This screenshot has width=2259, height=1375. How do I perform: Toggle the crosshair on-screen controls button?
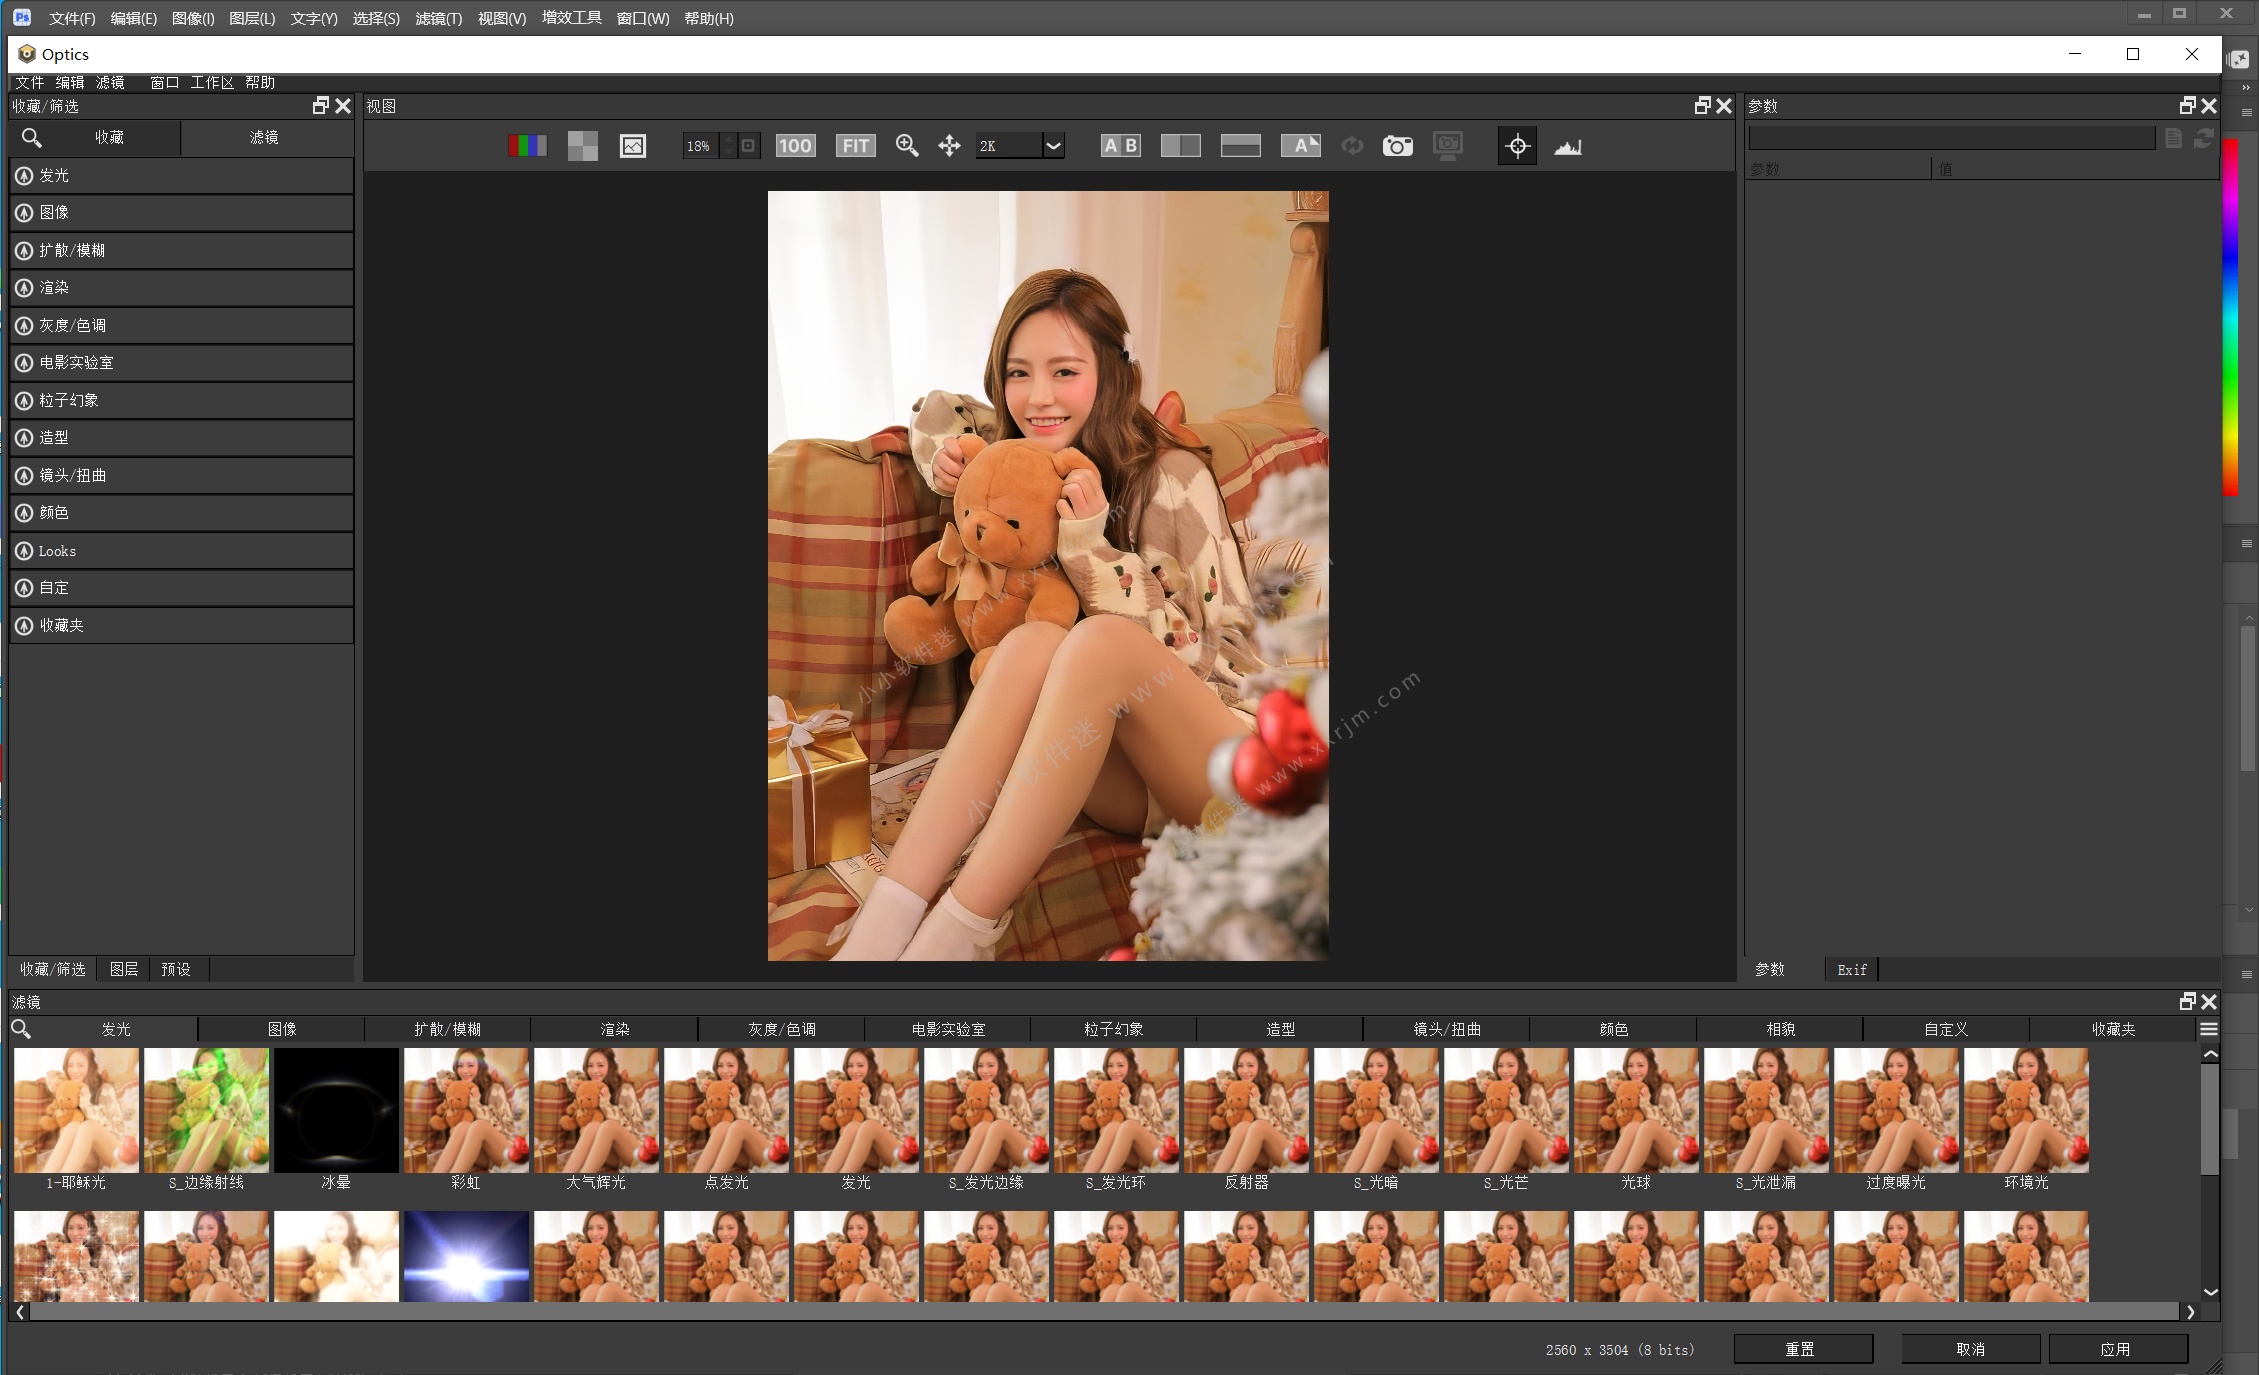point(1517,146)
